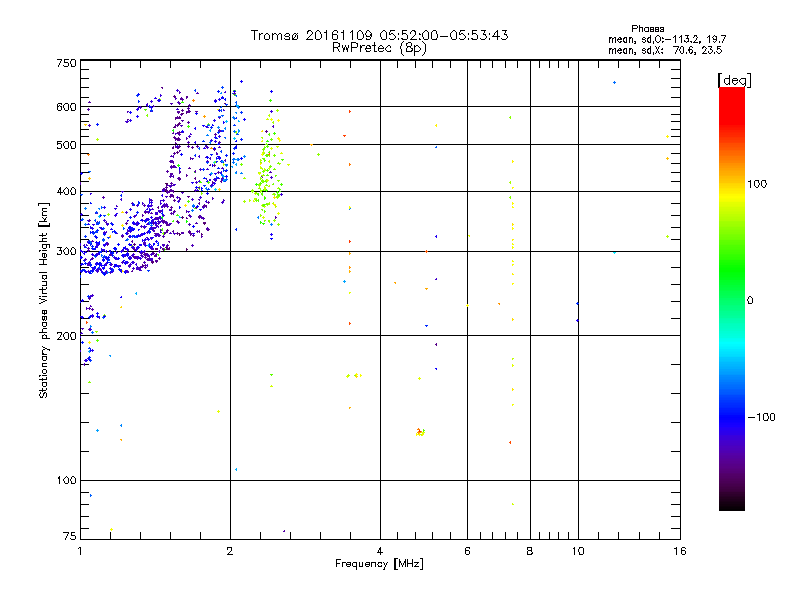Image resolution: width=800 pixels, height=600 pixels.
Task: Click the x-axis tick label '8'
Action: 530,551
